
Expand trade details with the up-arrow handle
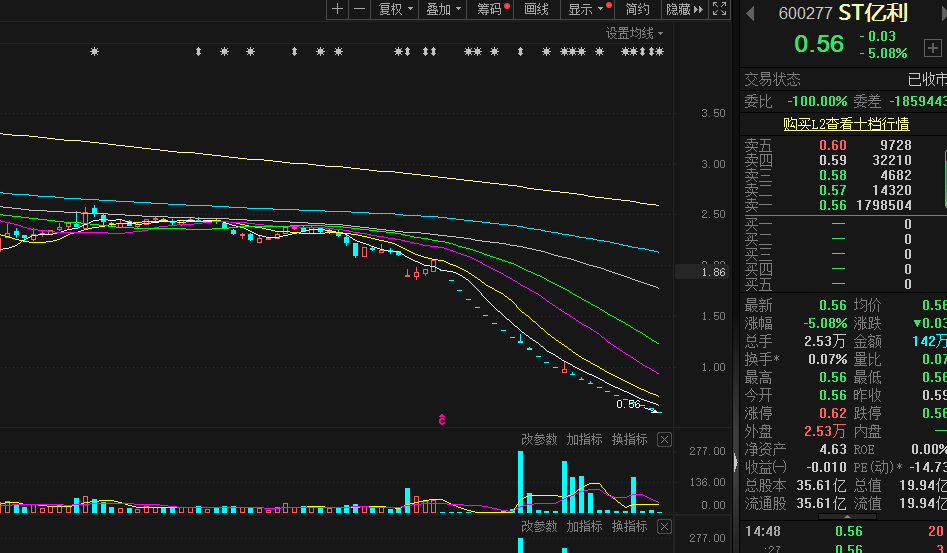click(x=847, y=517)
